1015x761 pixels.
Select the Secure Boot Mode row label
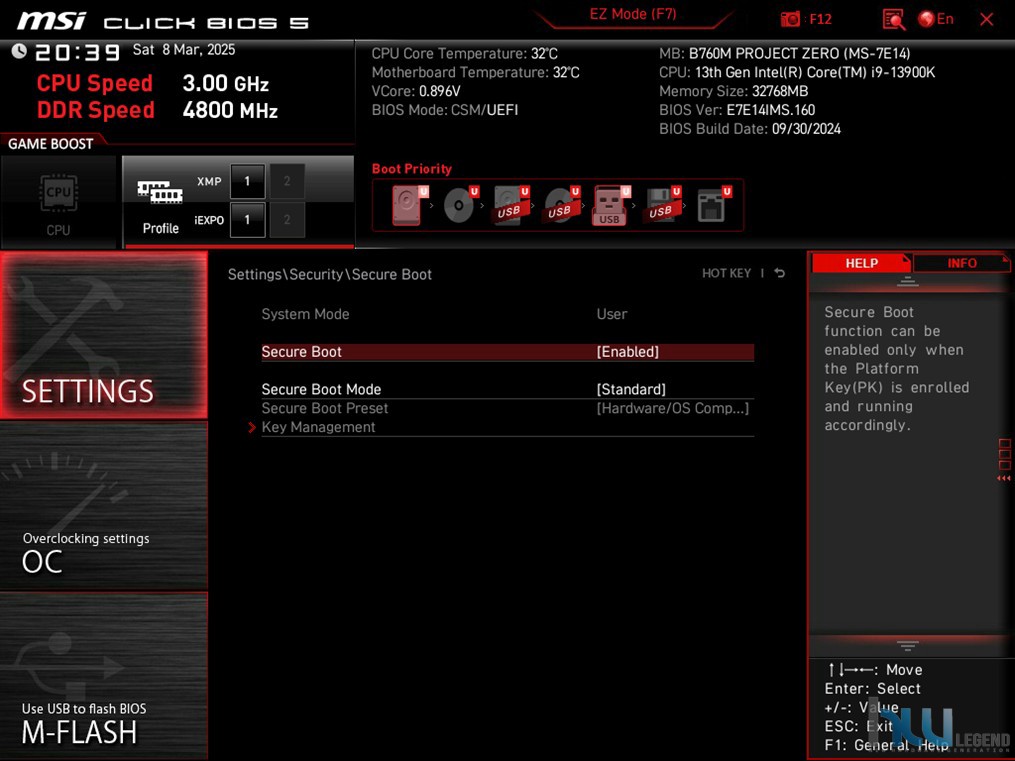[321, 389]
